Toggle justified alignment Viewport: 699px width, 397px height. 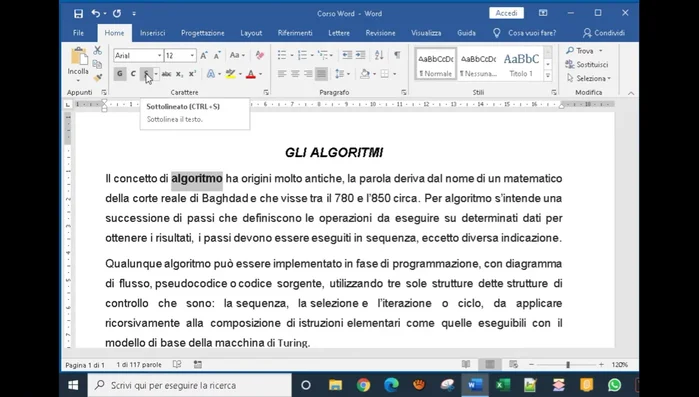click(321, 74)
